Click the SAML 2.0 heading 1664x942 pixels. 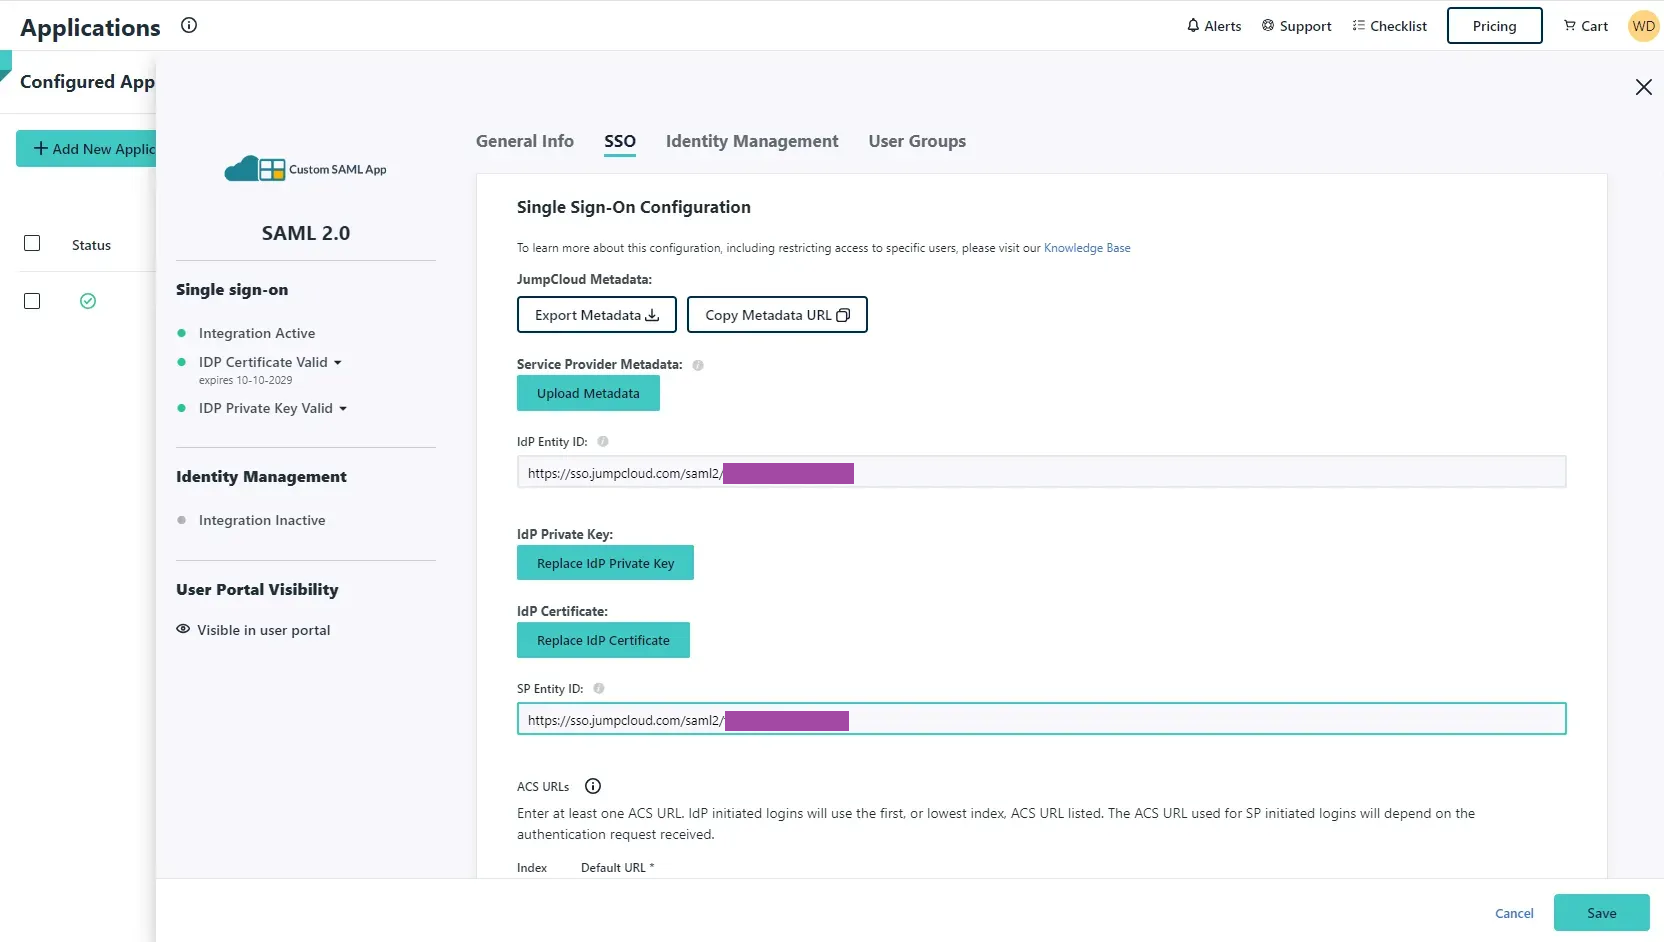point(306,233)
